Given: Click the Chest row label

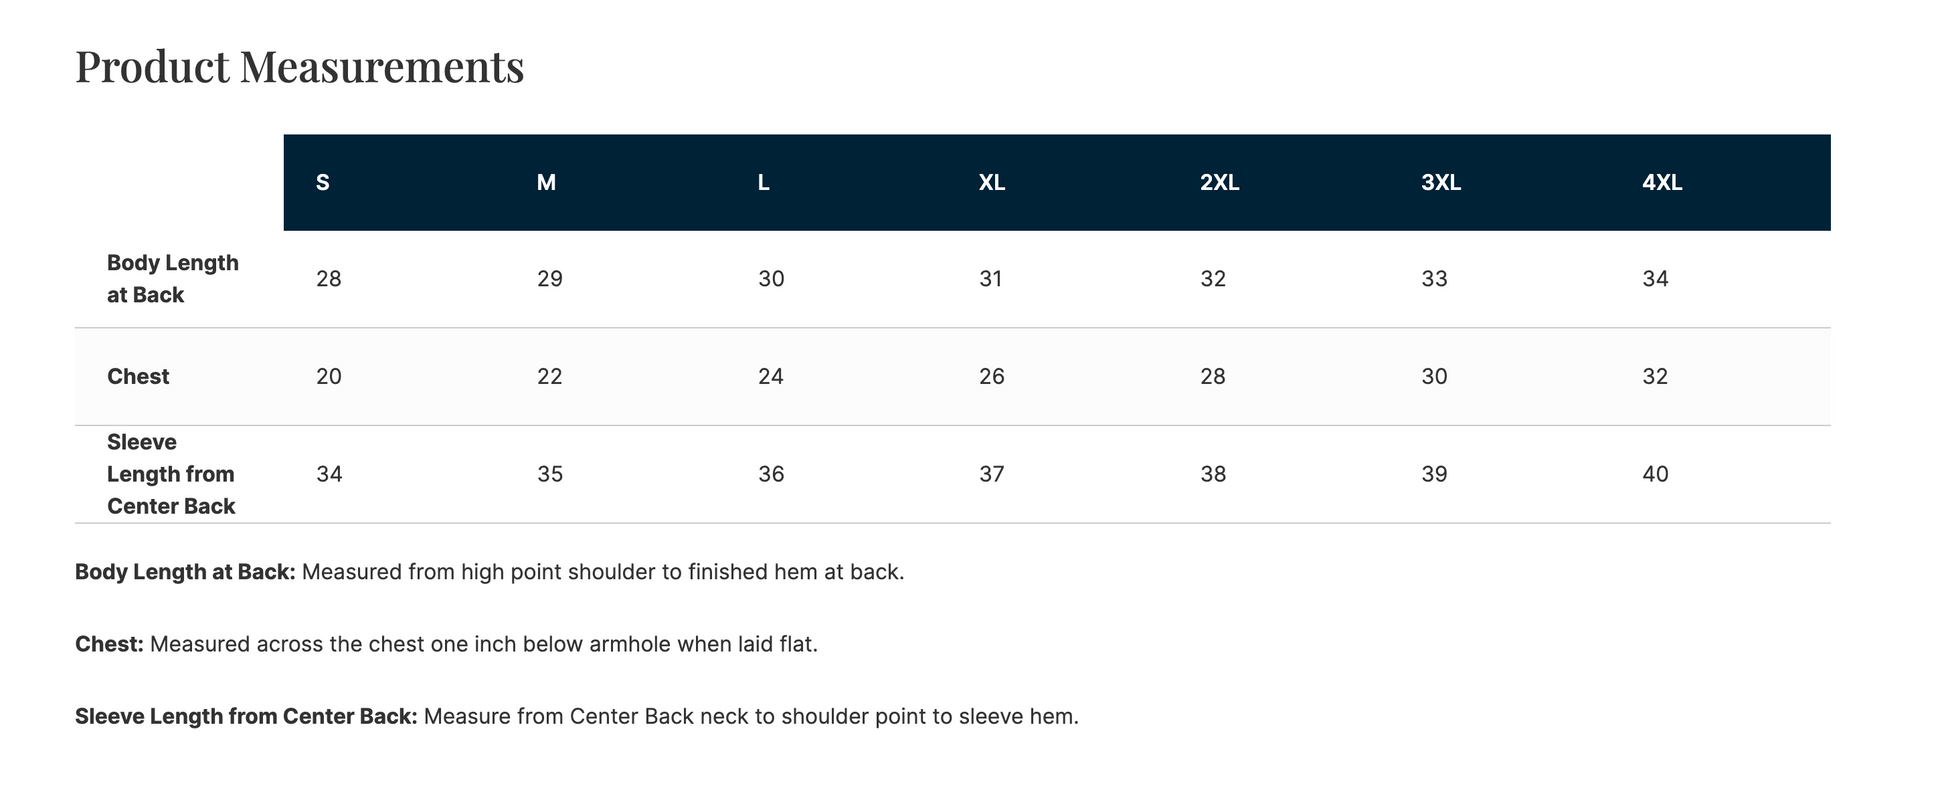Looking at the screenshot, I should click(x=138, y=377).
